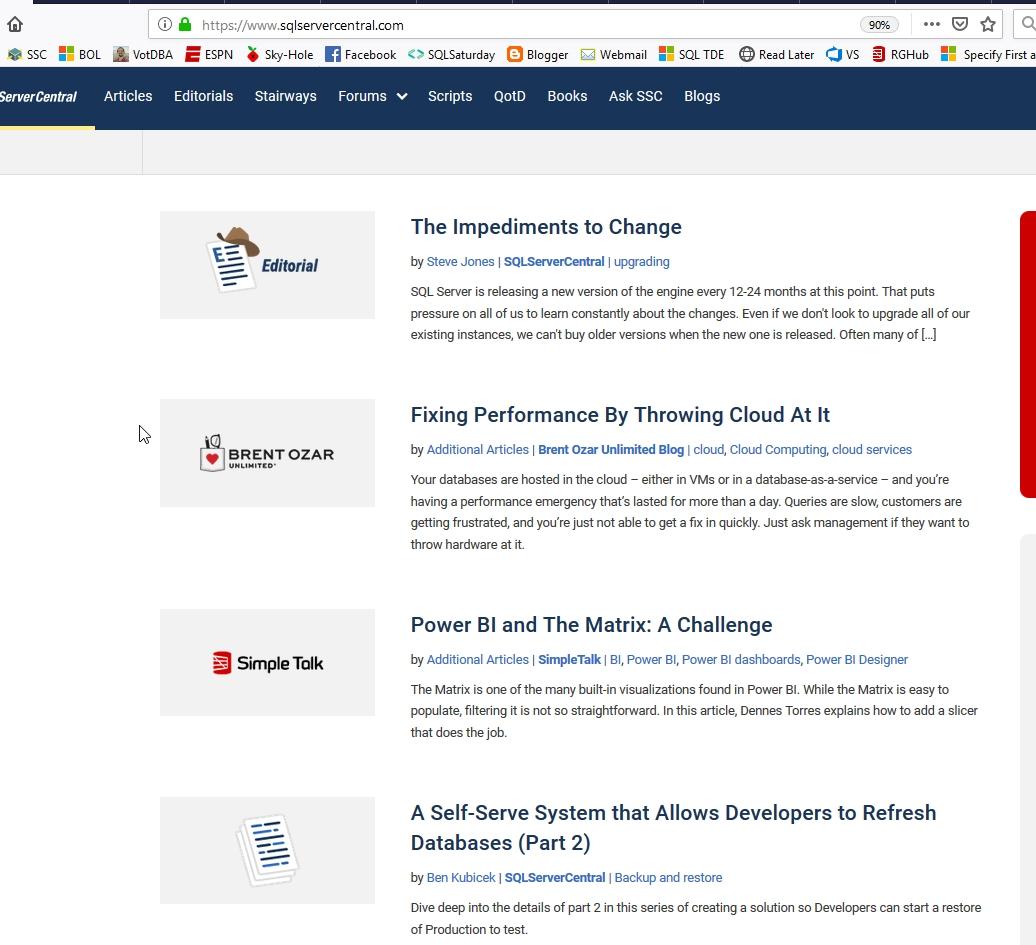Open the VS bookmark
The image size is (1036, 945).
[843, 54]
